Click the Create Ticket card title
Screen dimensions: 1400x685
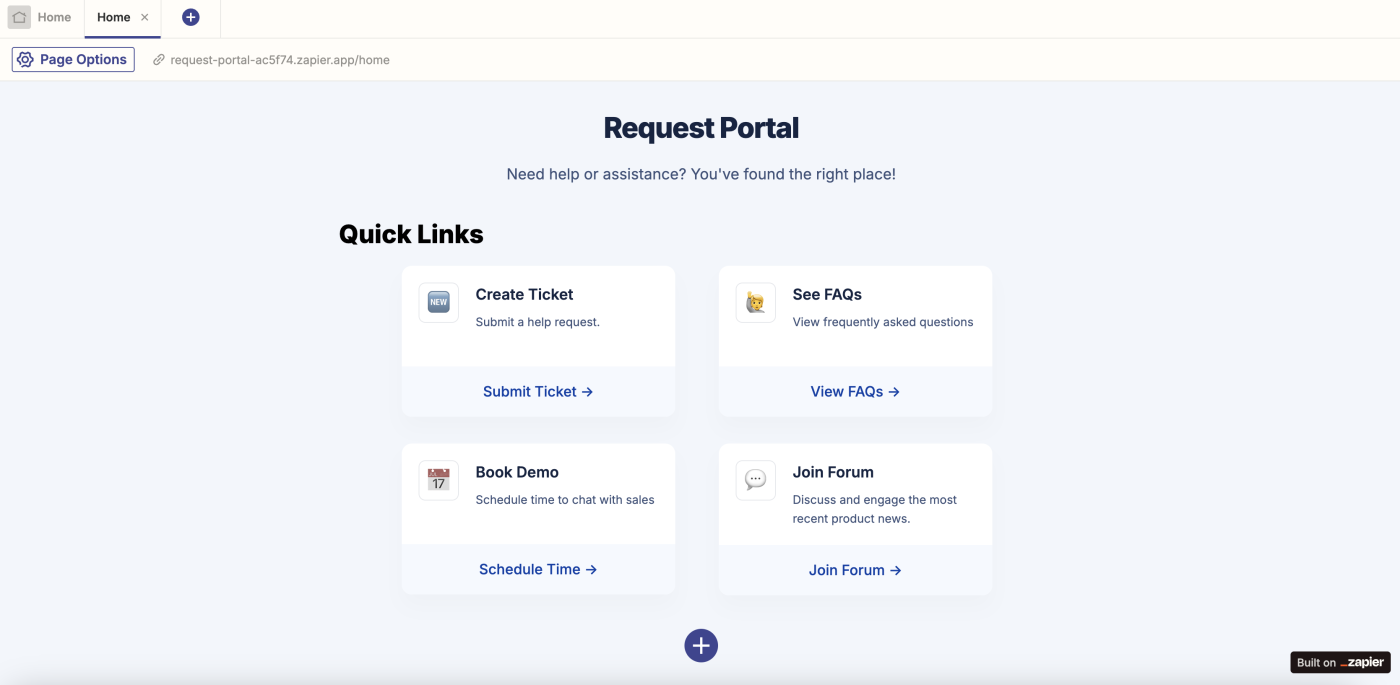coord(524,294)
